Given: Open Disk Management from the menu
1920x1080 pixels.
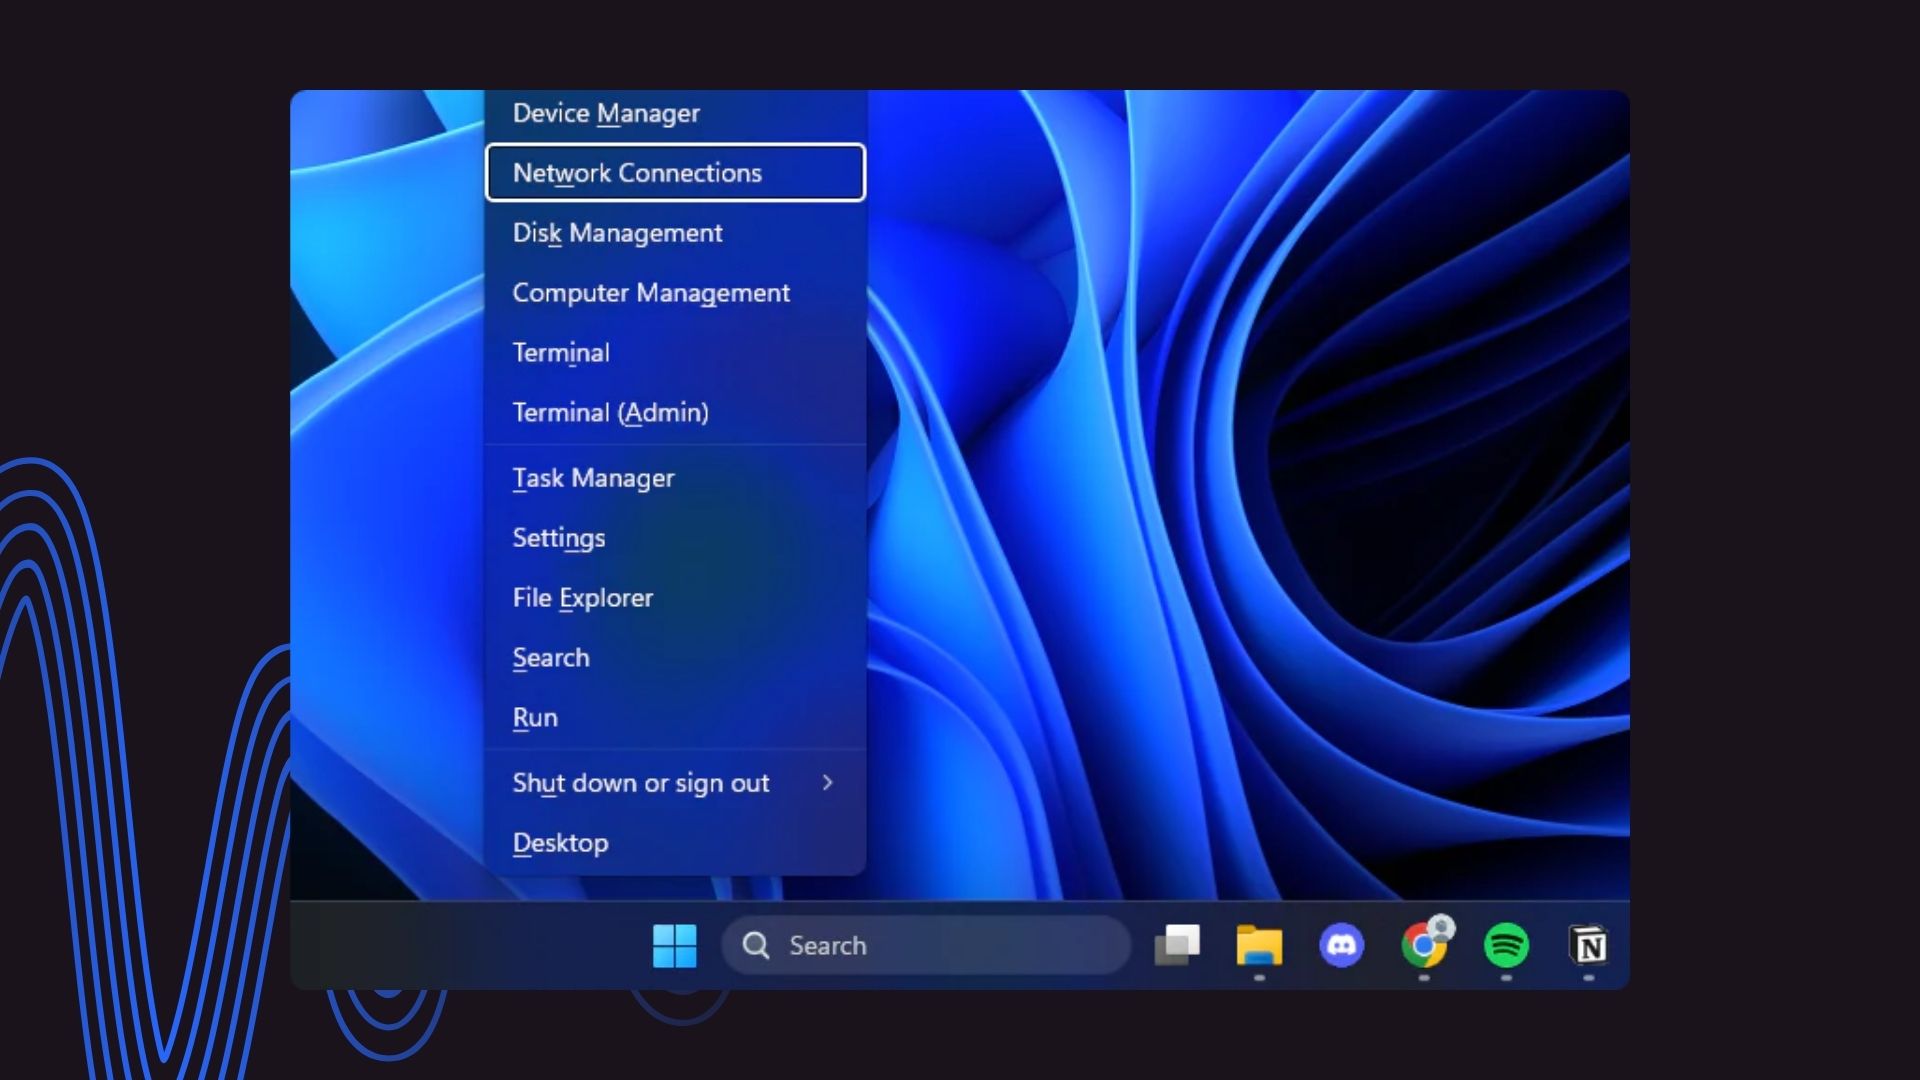Looking at the screenshot, I should [x=675, y=233].
